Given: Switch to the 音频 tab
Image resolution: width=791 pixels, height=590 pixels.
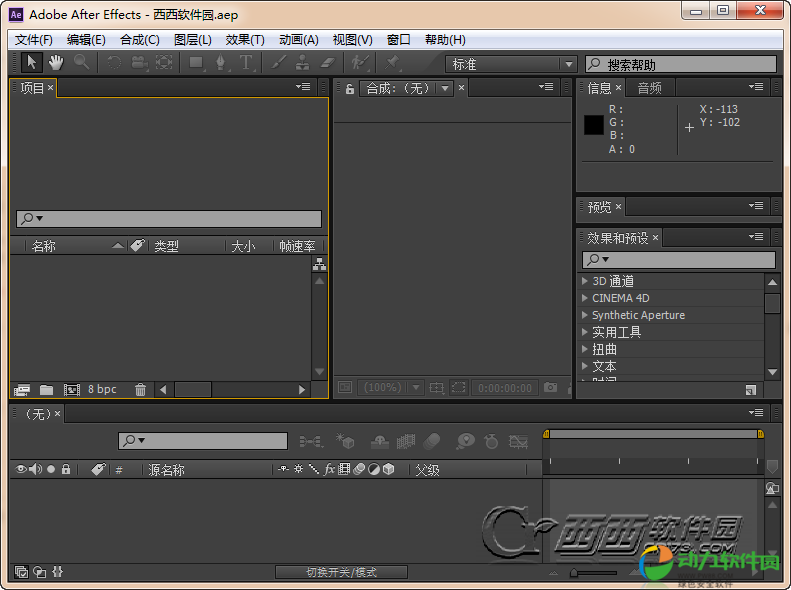Looking at the screenshot, I should 650,88.
